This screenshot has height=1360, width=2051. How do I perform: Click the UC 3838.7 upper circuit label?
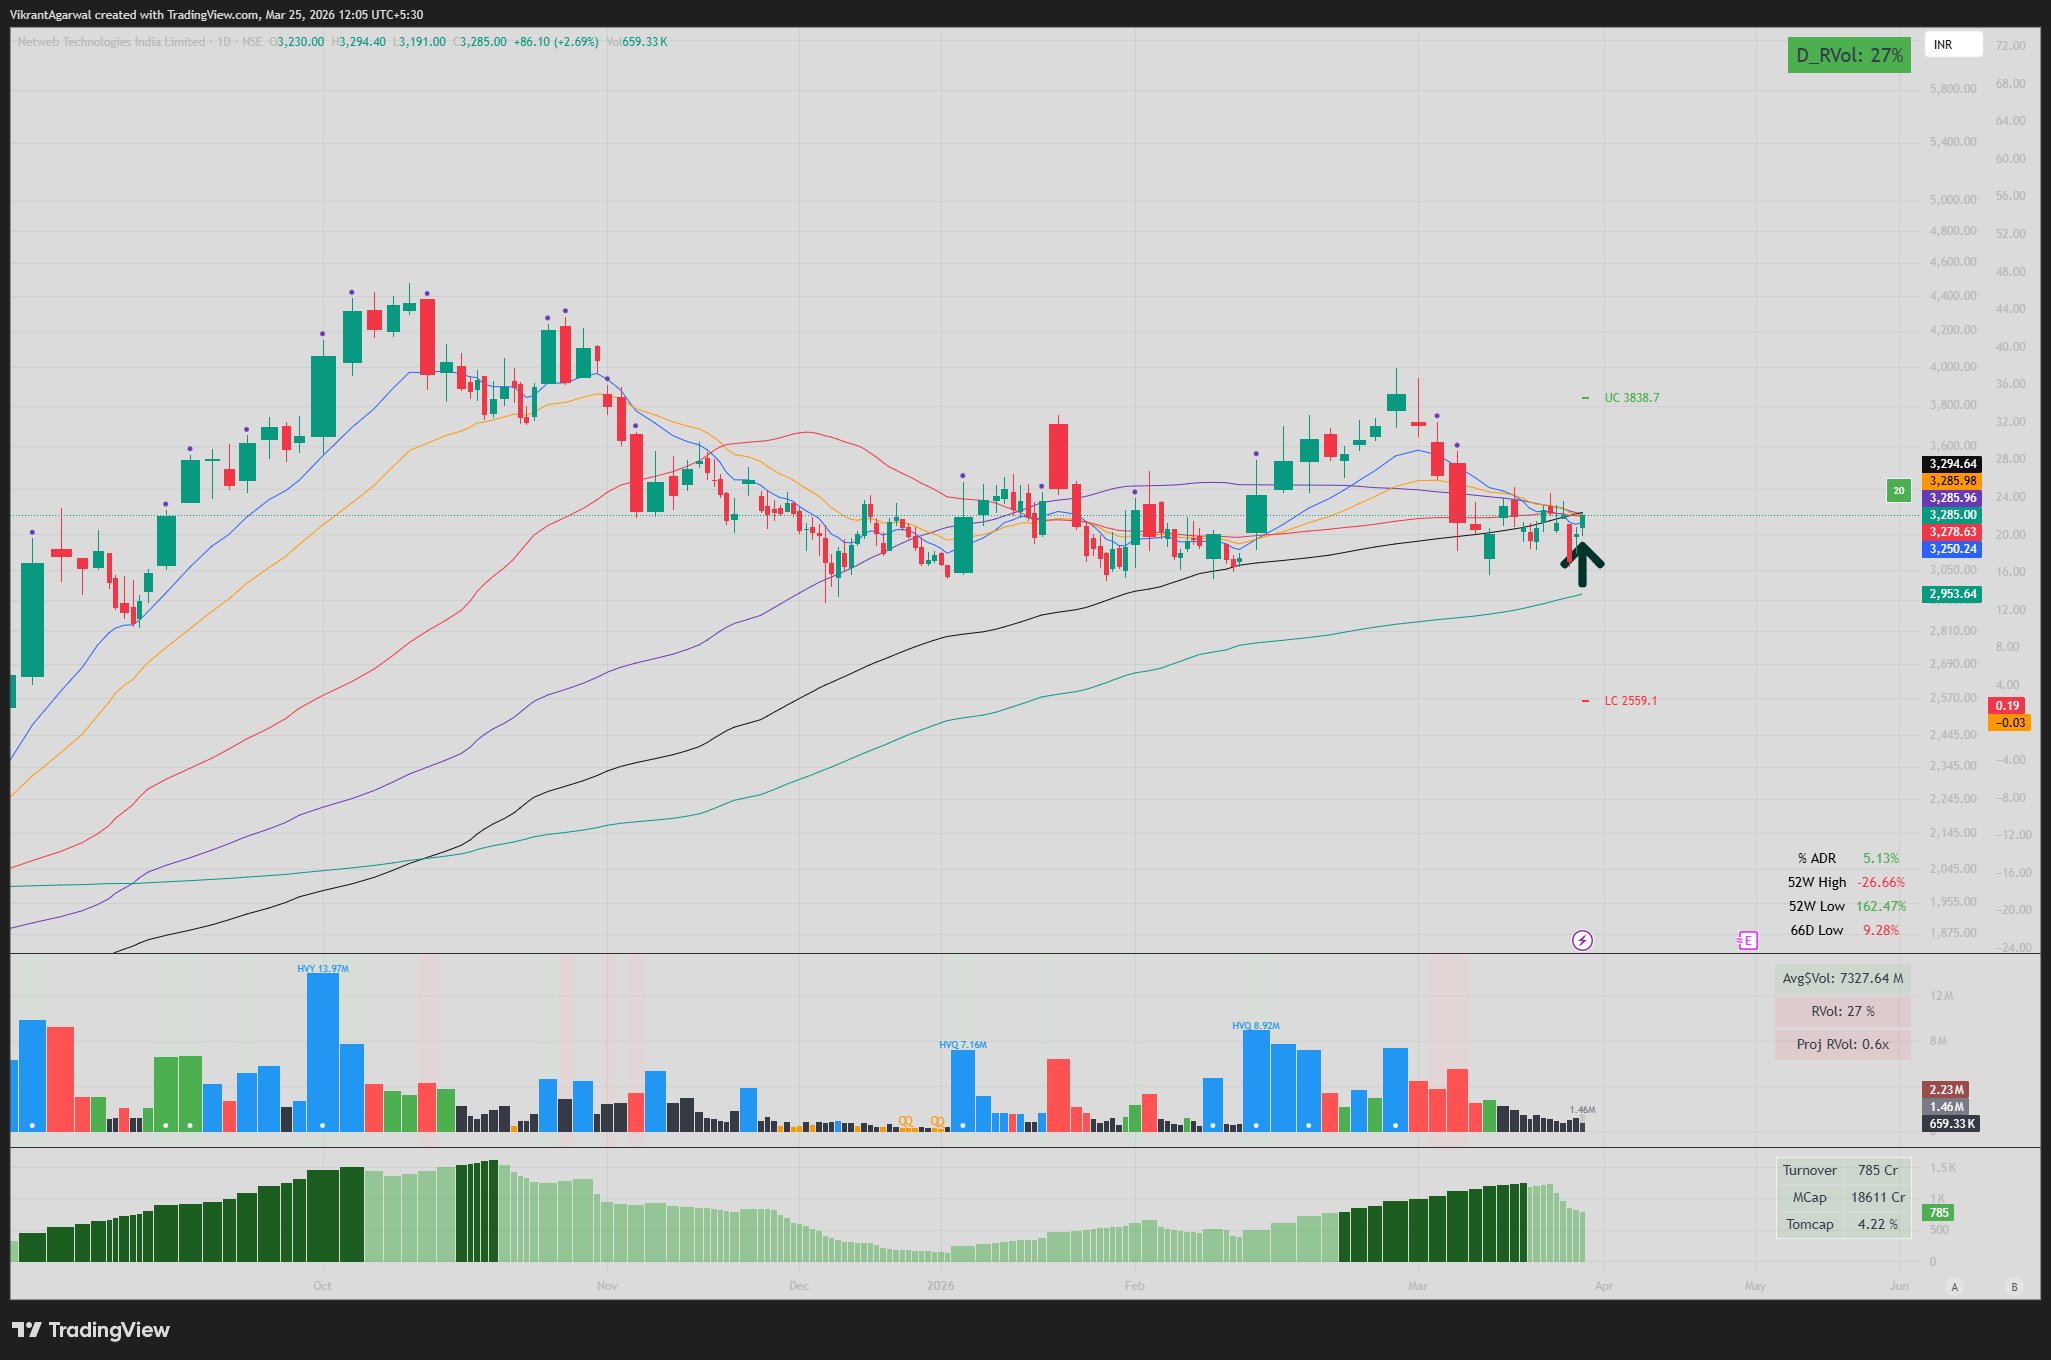click(1631, 398)
